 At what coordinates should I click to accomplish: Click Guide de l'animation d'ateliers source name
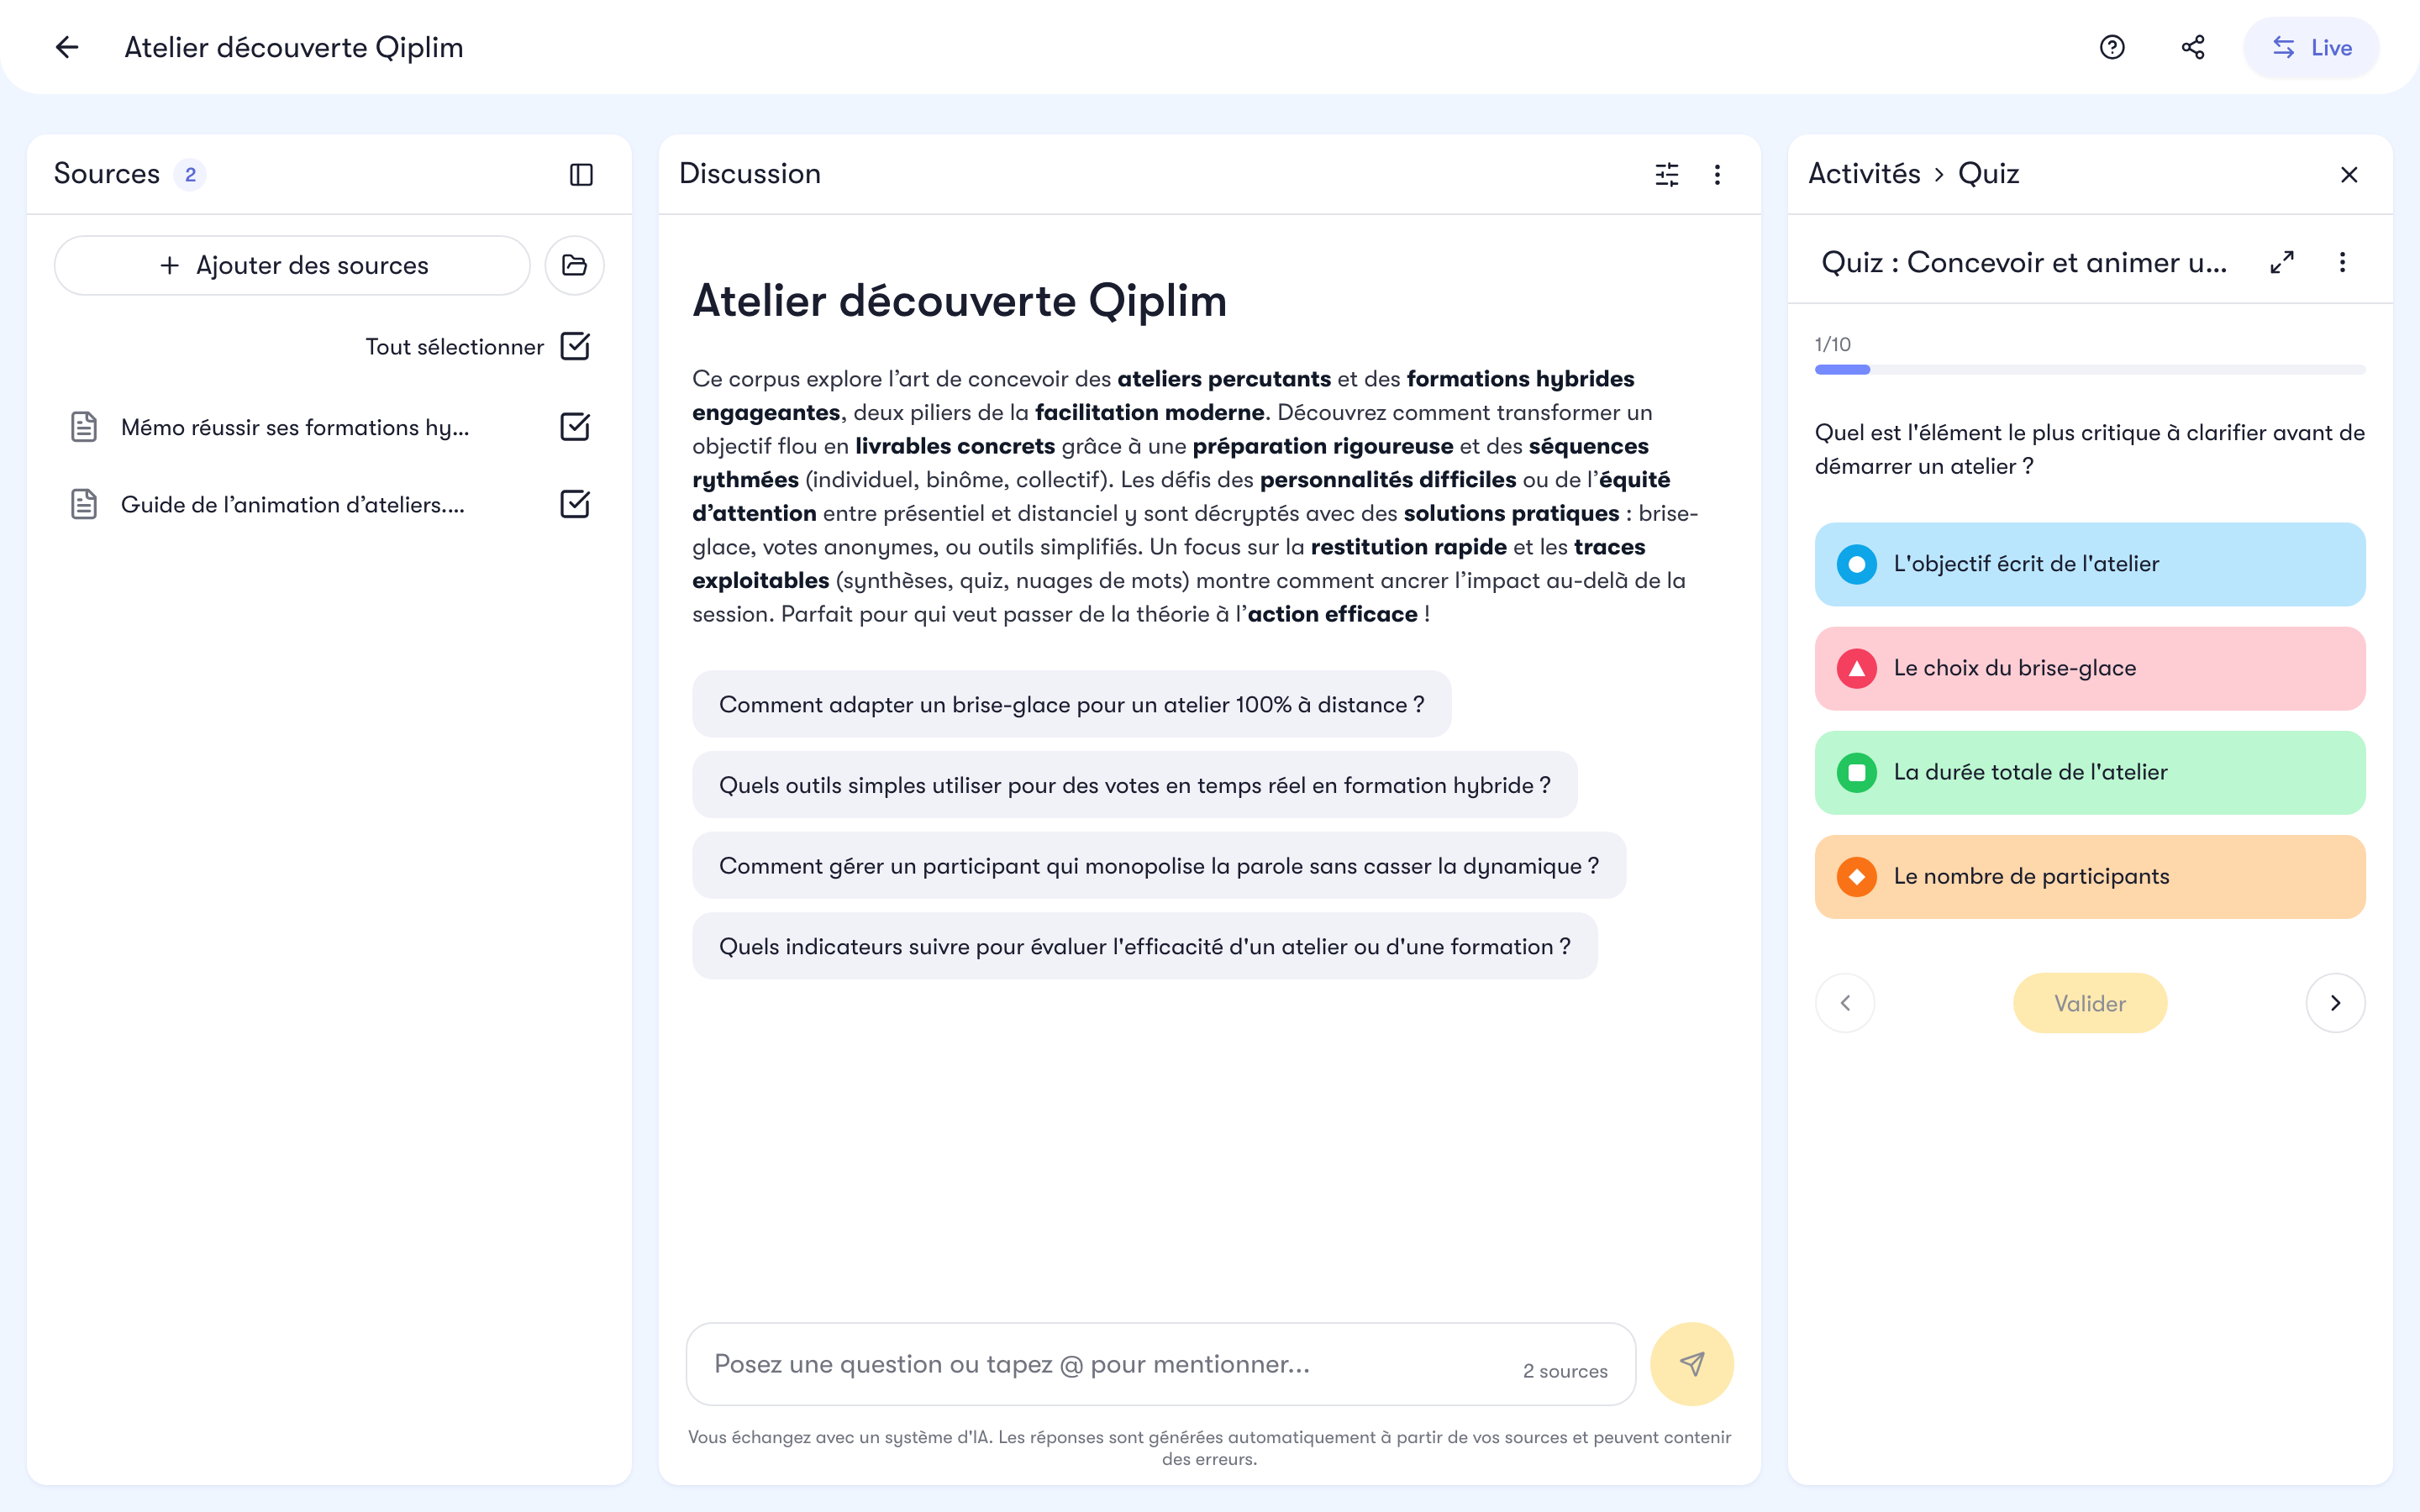pos(293,504)
